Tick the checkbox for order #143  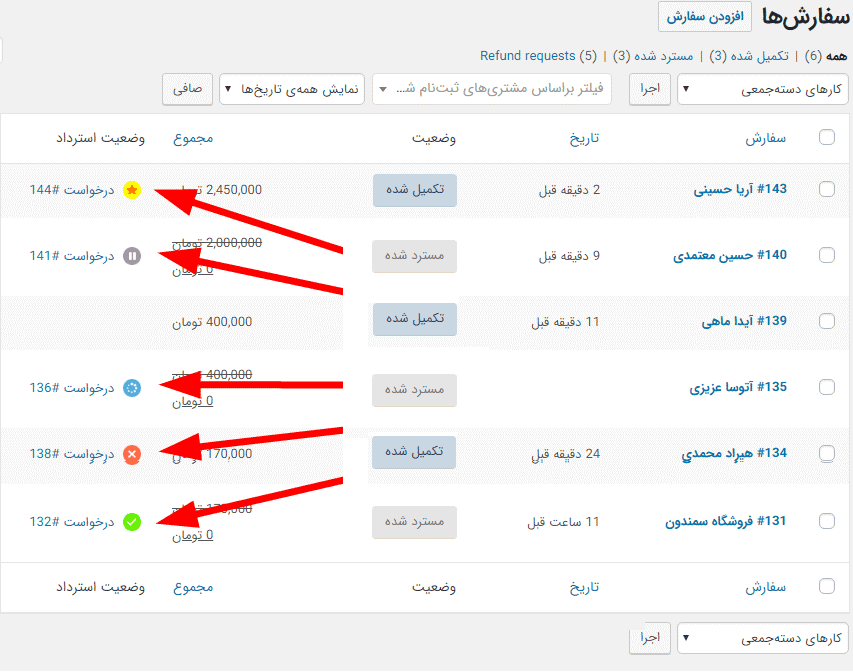click(x=826, y=189)
